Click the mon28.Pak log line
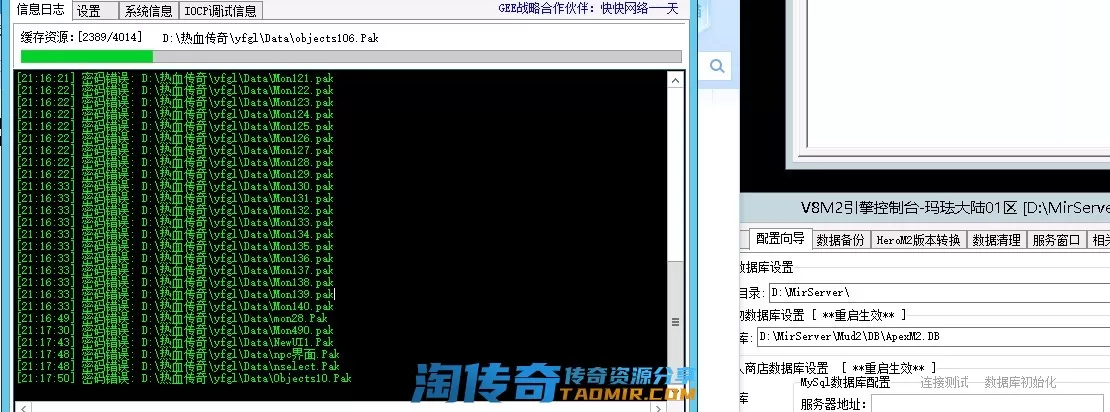This screenshot has width=1110, height=412. [x=171, y=319]
